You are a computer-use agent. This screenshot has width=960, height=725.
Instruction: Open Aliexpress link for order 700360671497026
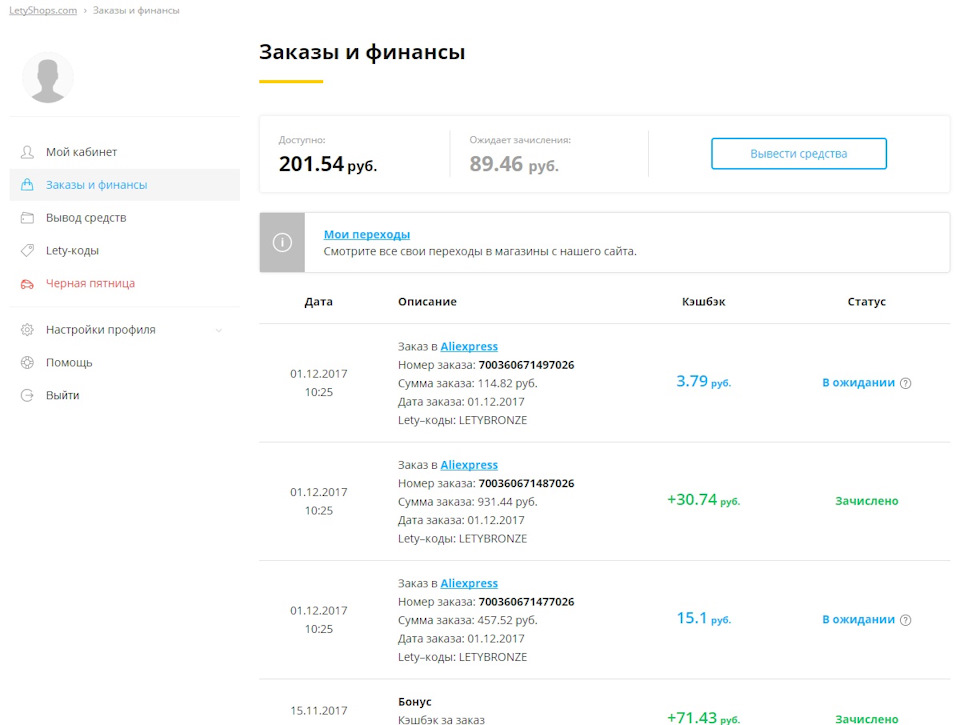click(x=469, y=347)
